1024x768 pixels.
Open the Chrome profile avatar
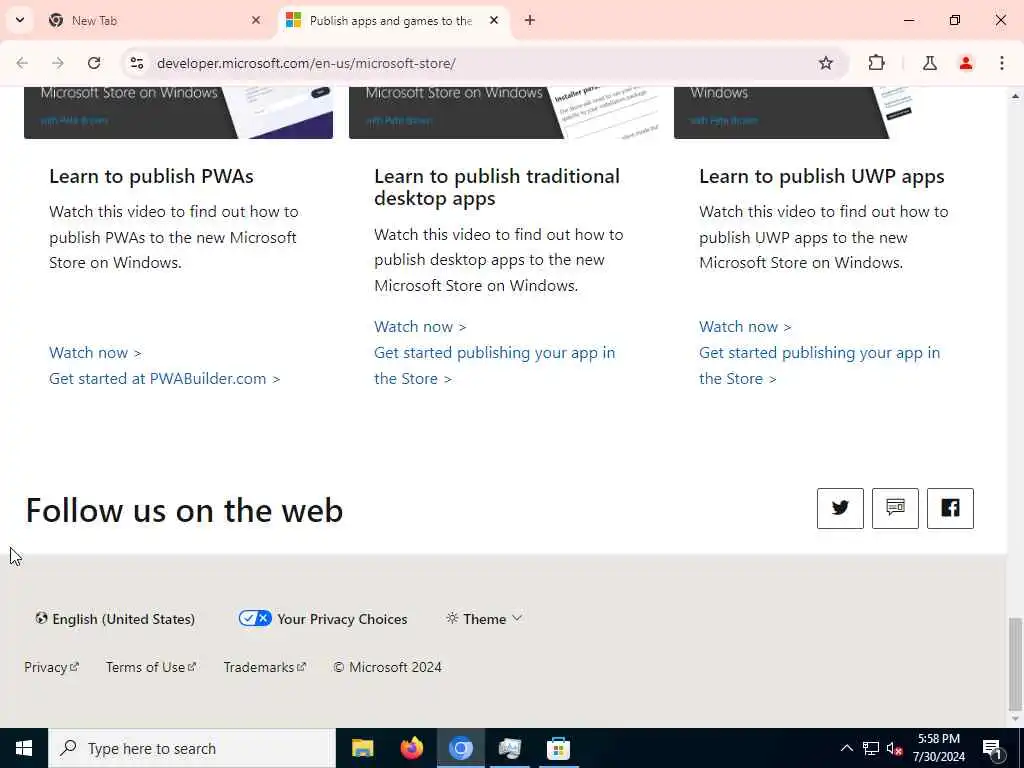(966, 63)
